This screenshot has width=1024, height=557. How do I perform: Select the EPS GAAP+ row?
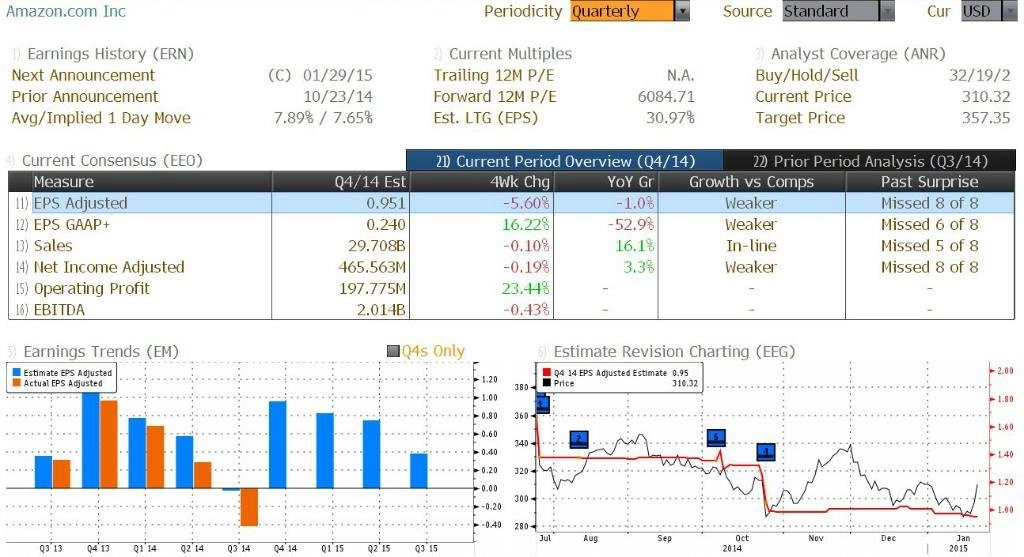click(x=511, y=225)
